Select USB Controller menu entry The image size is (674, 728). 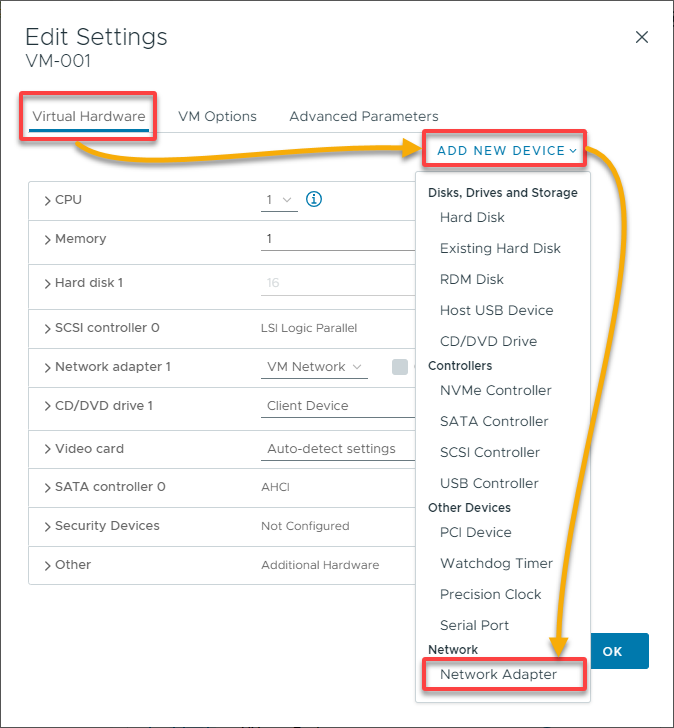coord(489,483)
